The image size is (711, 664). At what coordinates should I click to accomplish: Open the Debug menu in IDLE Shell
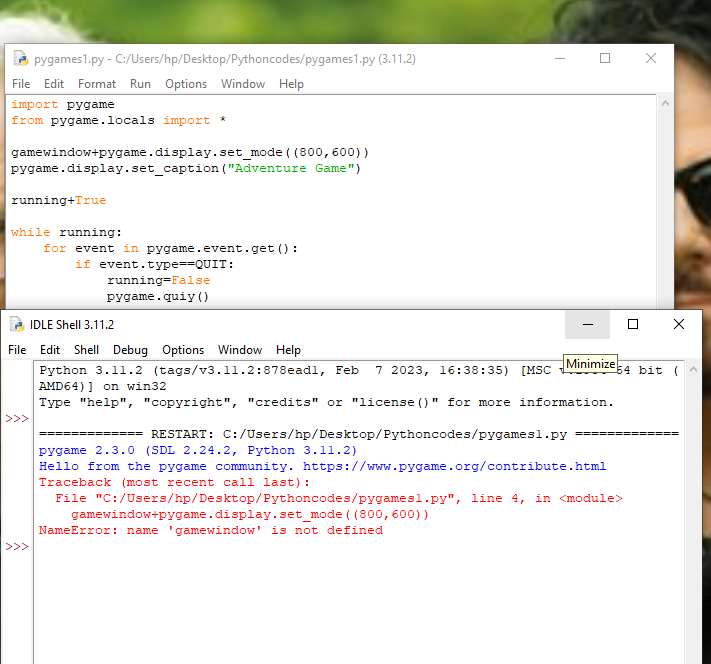click(x=130, y=350)
